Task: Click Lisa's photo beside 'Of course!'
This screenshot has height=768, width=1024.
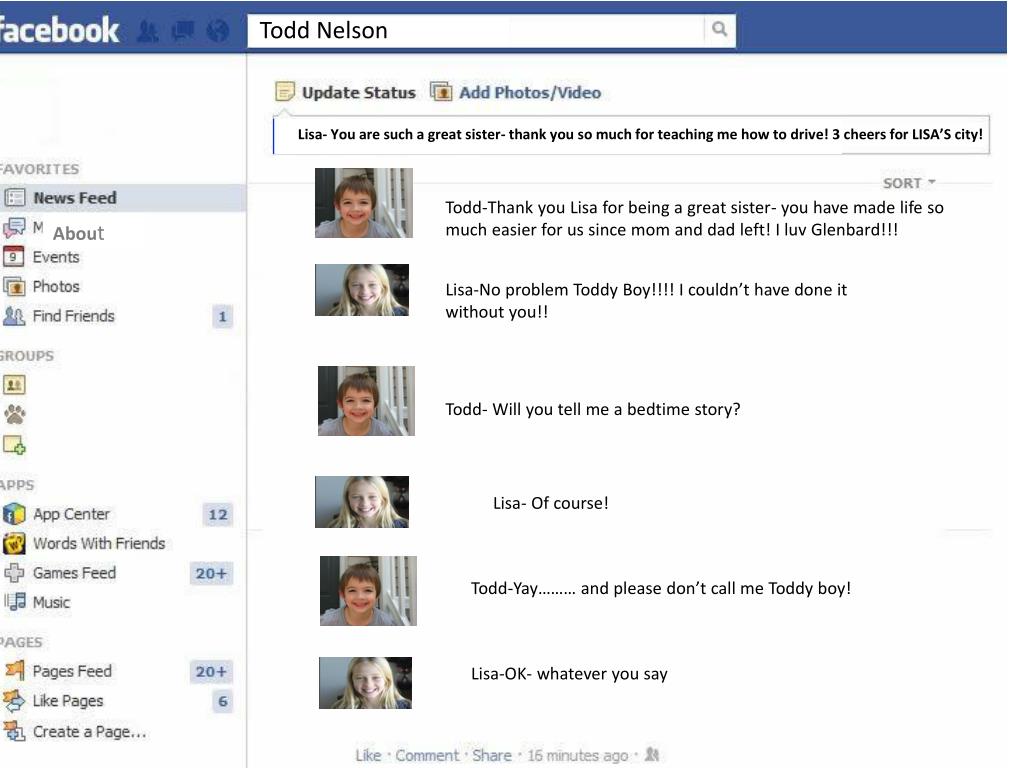Action: click(362, 502)
